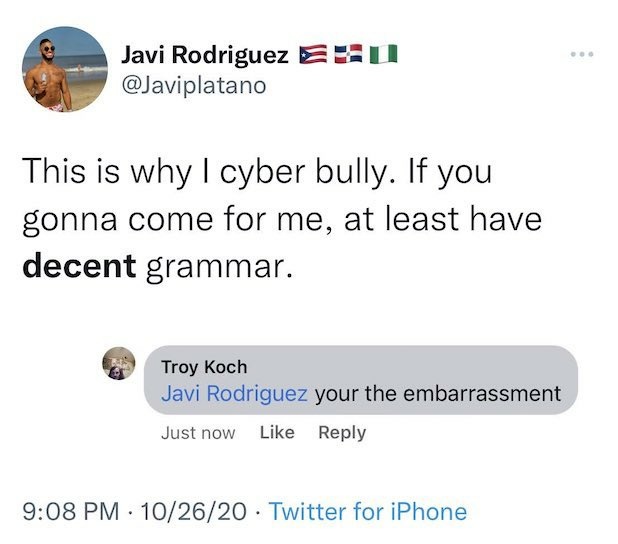Click the 9:08 PM tweet time
Image resolution: width=618 pixels, height=544 pixels.
(x=64, y=512)
